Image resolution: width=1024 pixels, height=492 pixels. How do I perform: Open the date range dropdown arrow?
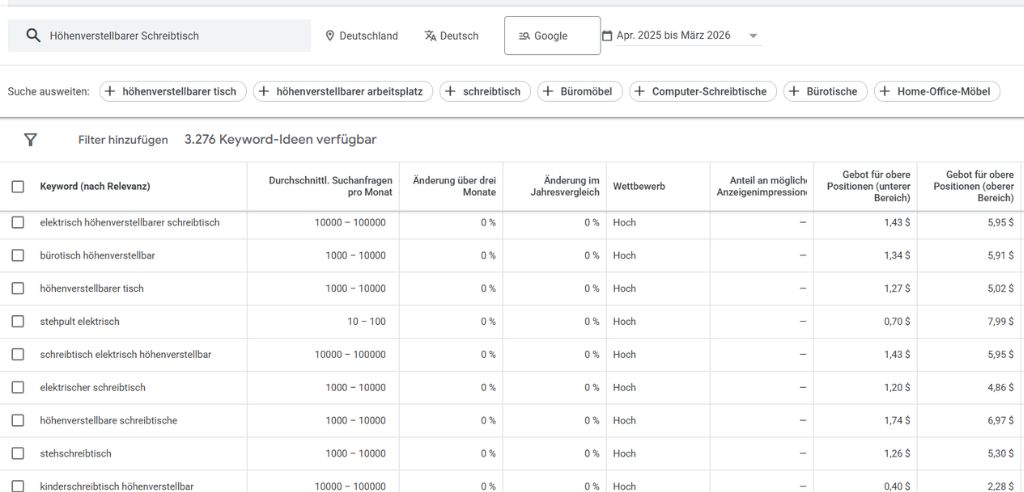753,36
